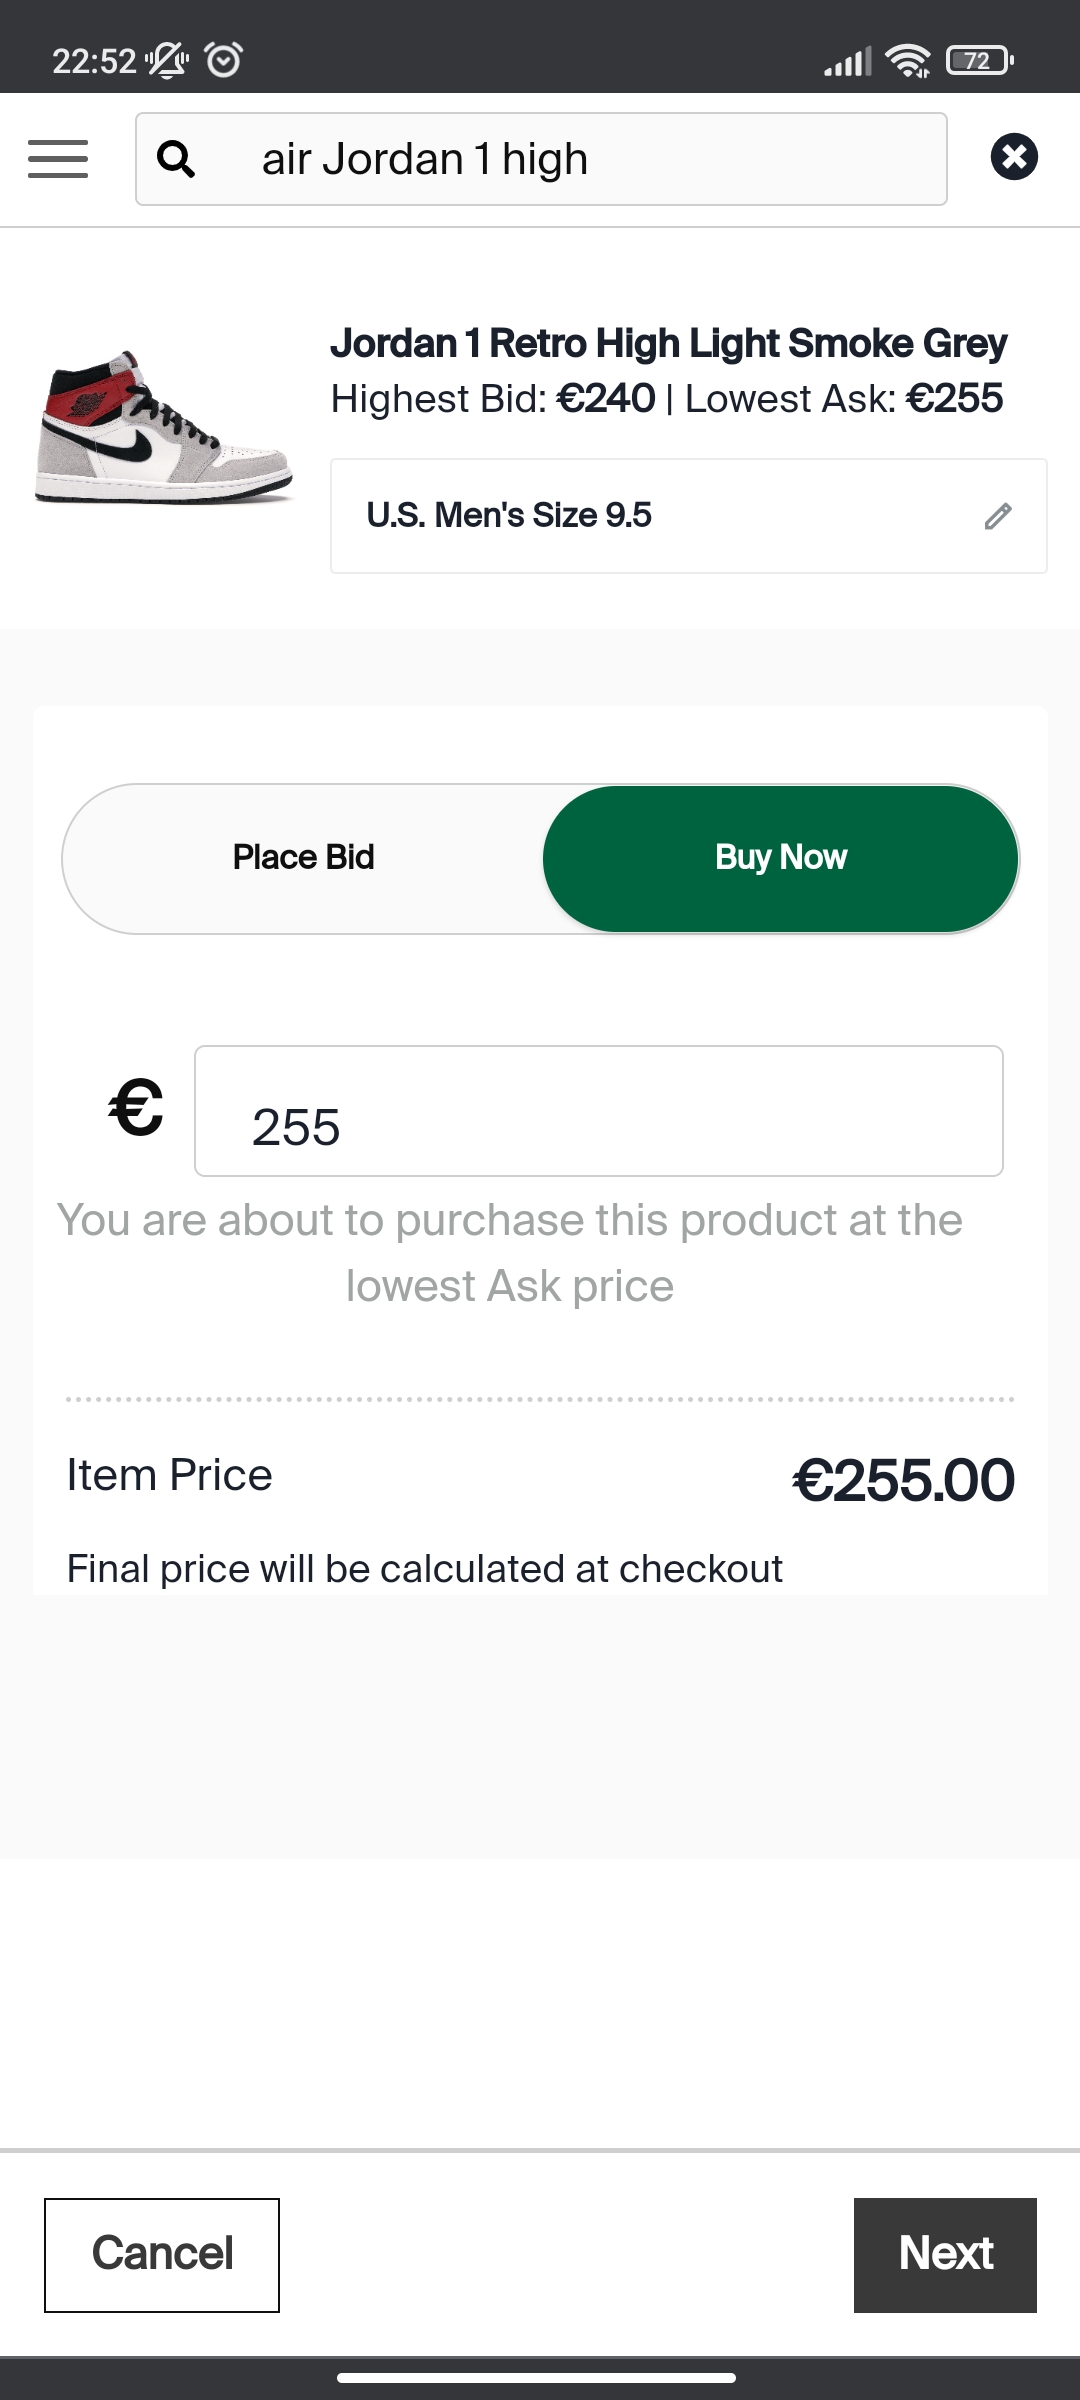The width and height of the screenshot is (1080, 2400).
Task: Tap the signal strength icon
Action: point(847,62)
